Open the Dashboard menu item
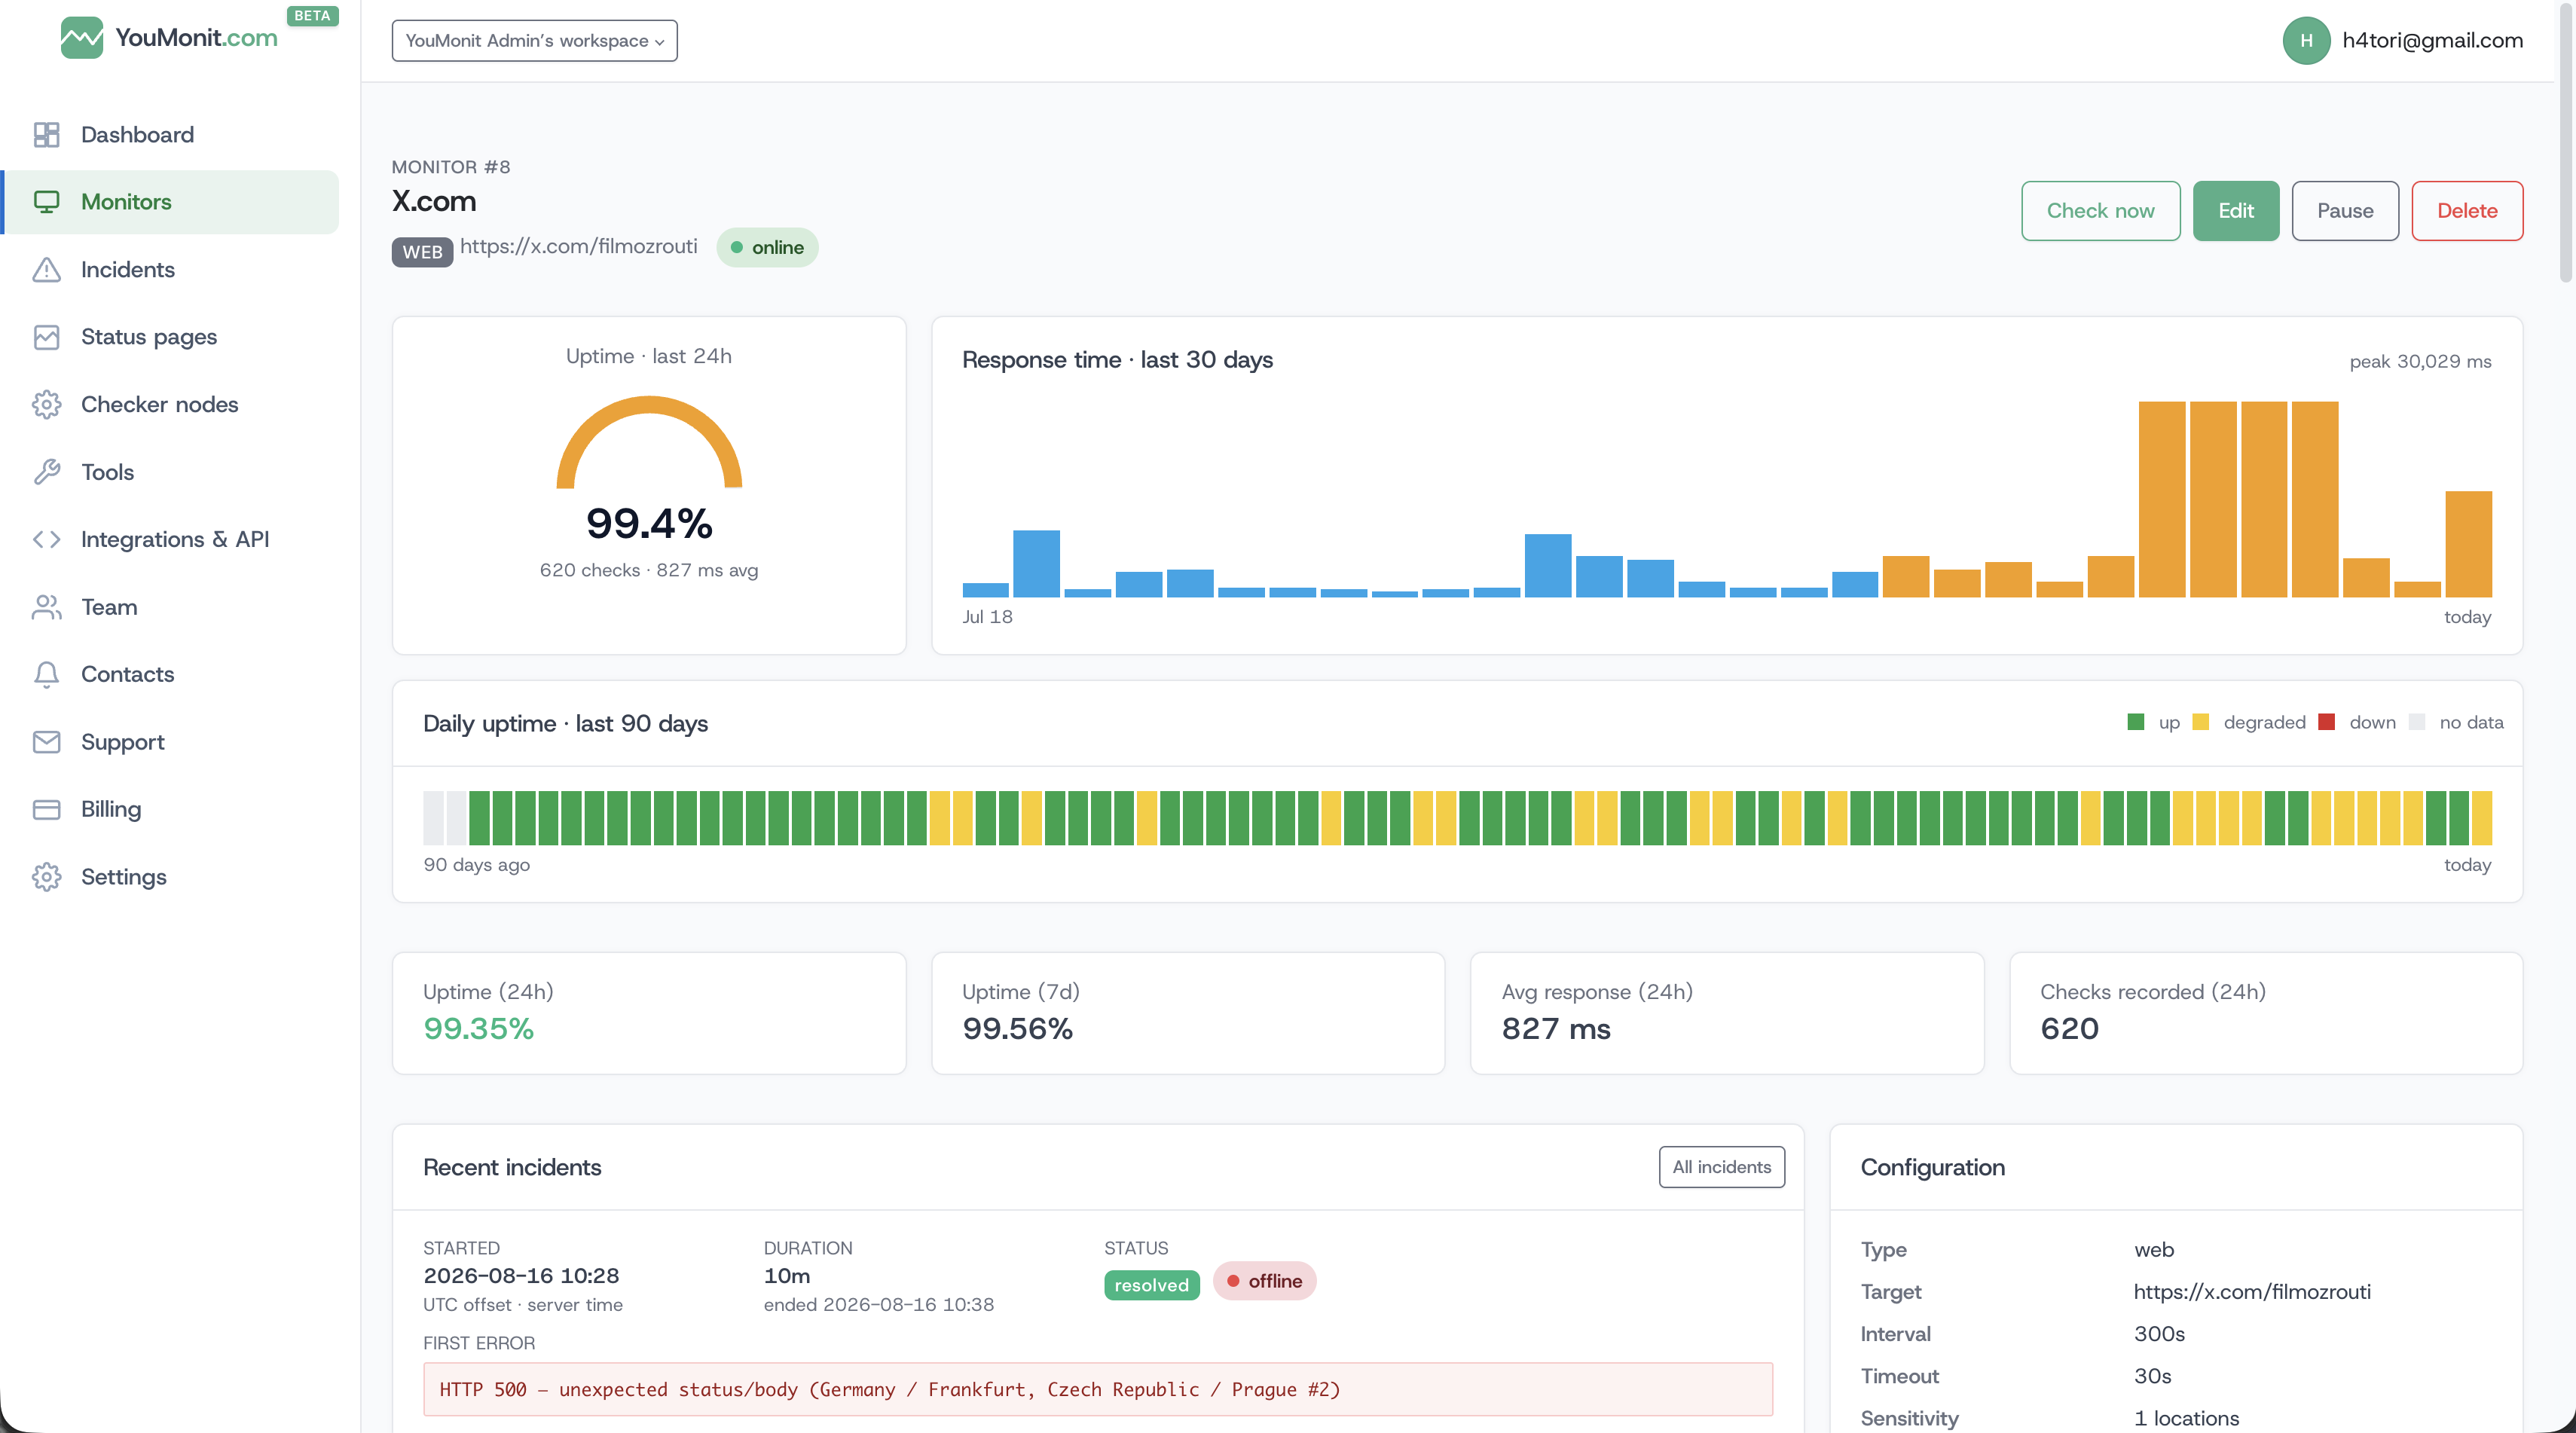Image resolution: width=2576 pixels, height=1433 pixels. pos(170,135)
